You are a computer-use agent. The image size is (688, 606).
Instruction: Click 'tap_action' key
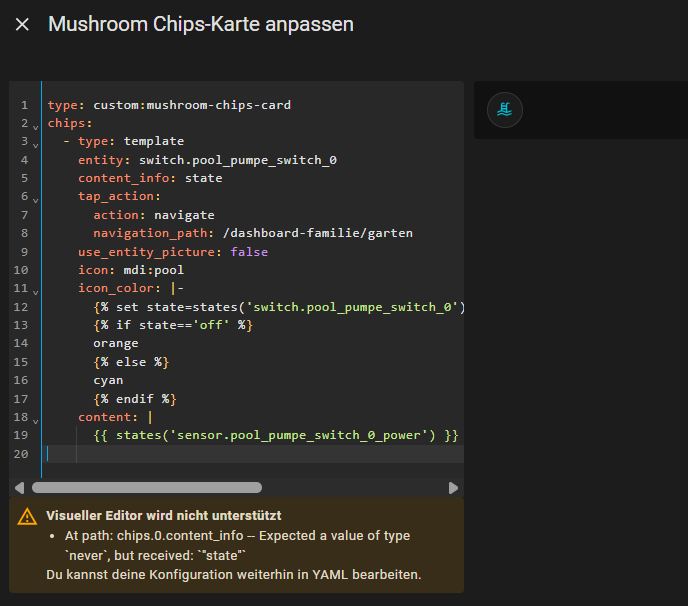[x=116, y=196]
